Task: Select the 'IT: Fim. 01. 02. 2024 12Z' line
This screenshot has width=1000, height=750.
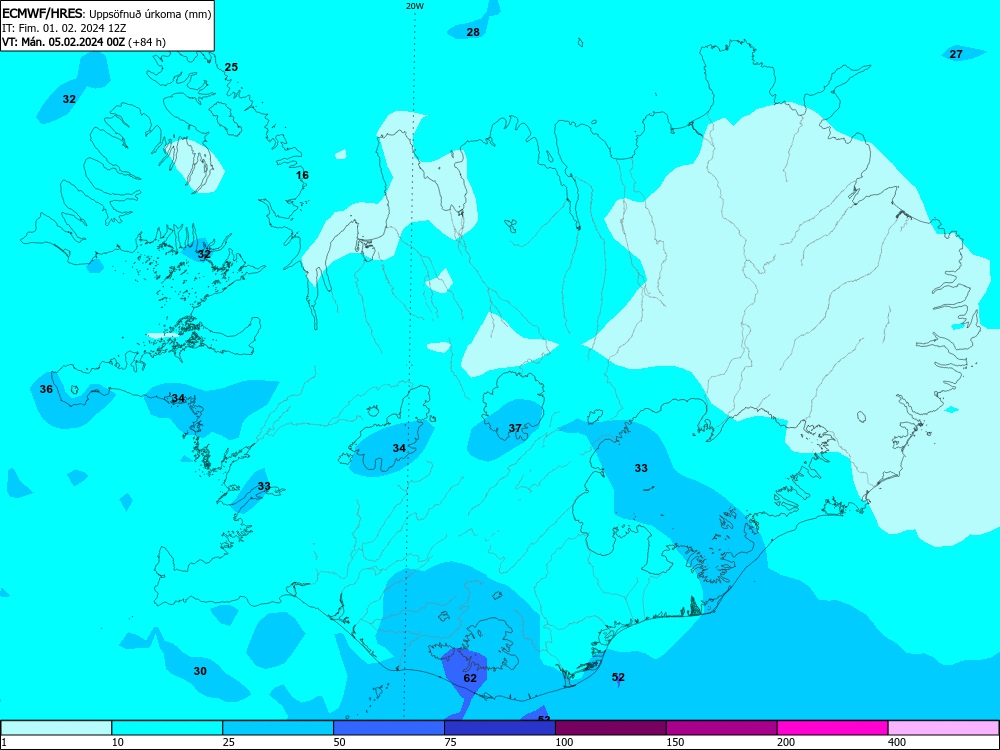Action: click(64, 28)
